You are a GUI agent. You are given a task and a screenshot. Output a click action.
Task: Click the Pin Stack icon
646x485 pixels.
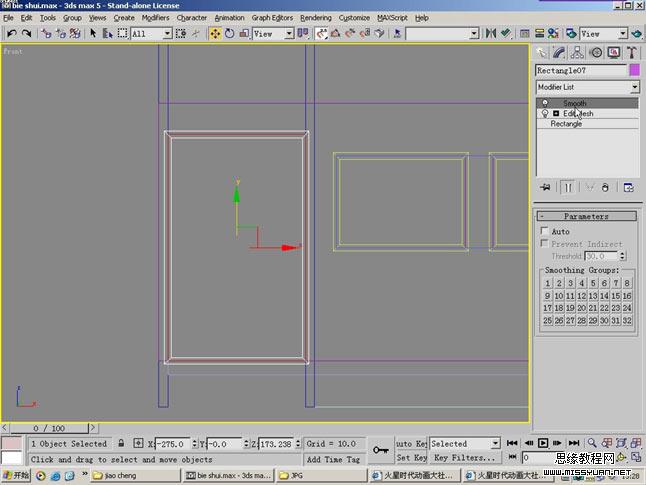(x=545, y=187)
